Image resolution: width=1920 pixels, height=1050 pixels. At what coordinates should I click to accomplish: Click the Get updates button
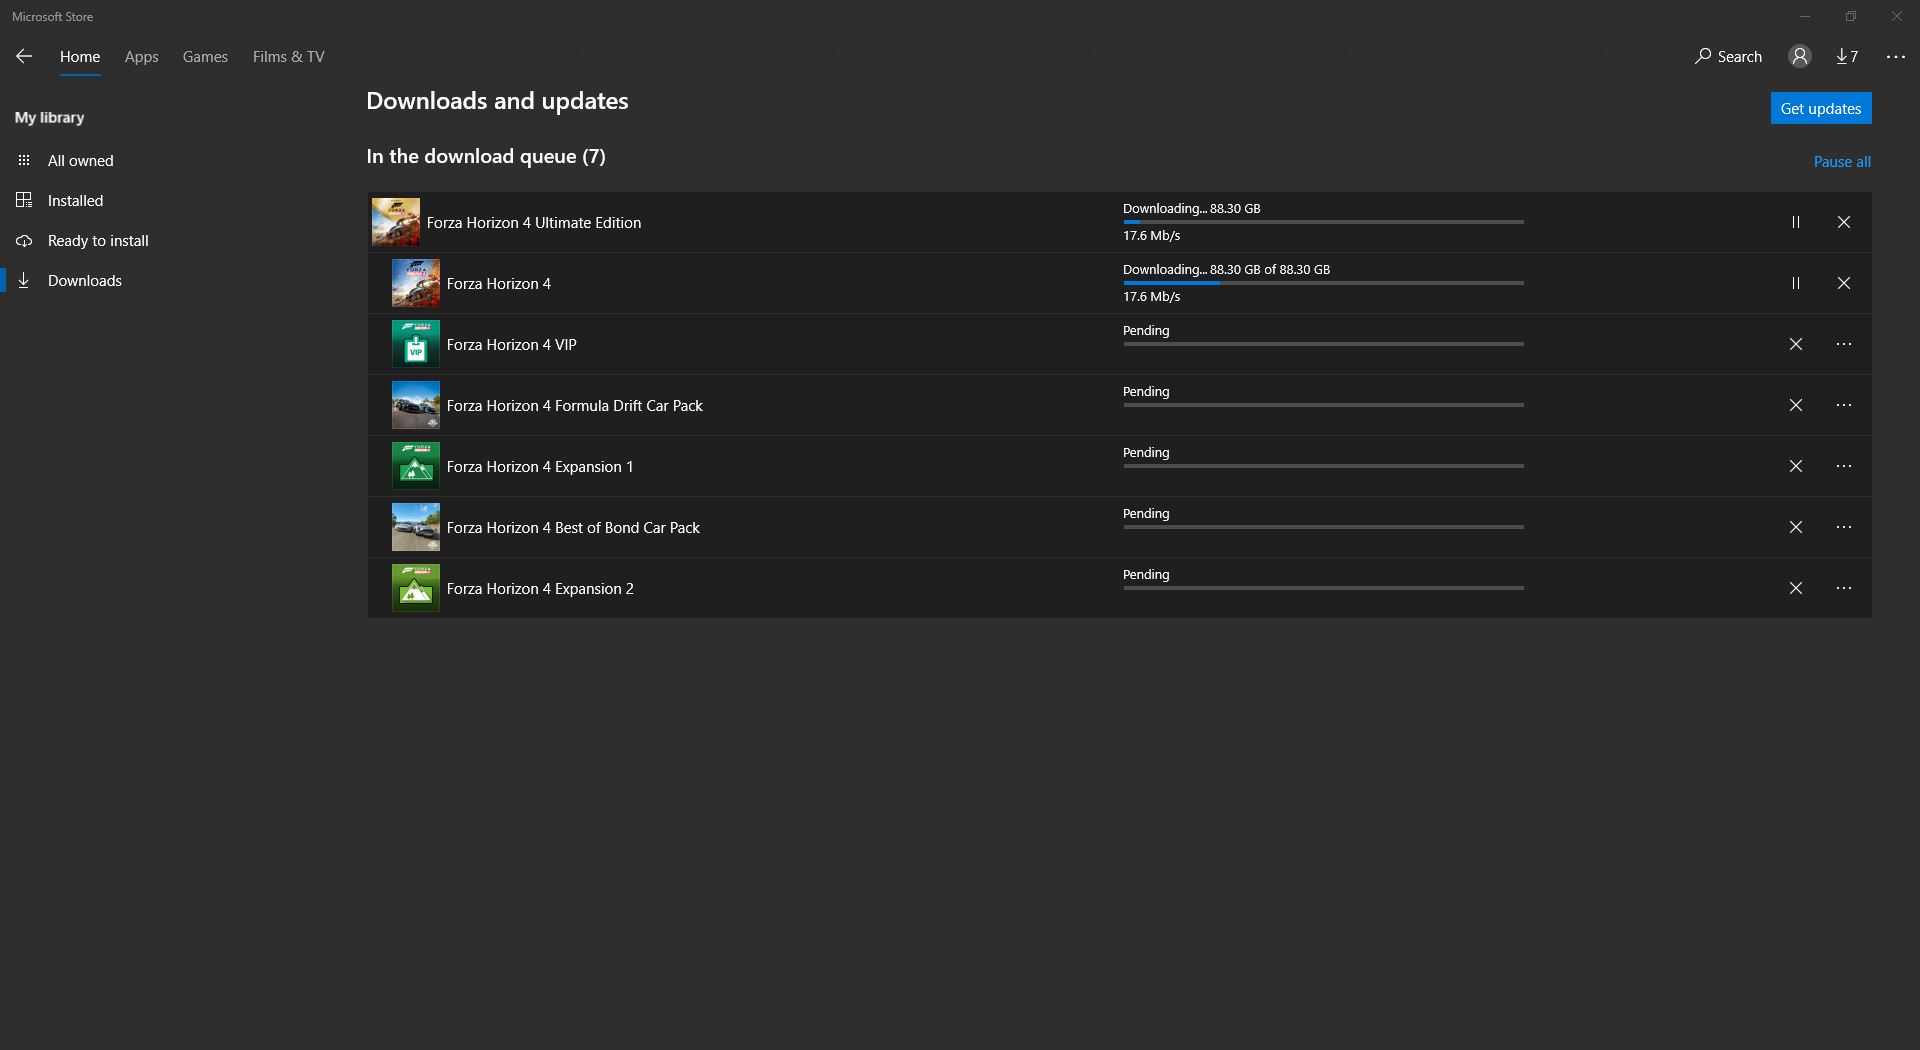point(1821,109)
